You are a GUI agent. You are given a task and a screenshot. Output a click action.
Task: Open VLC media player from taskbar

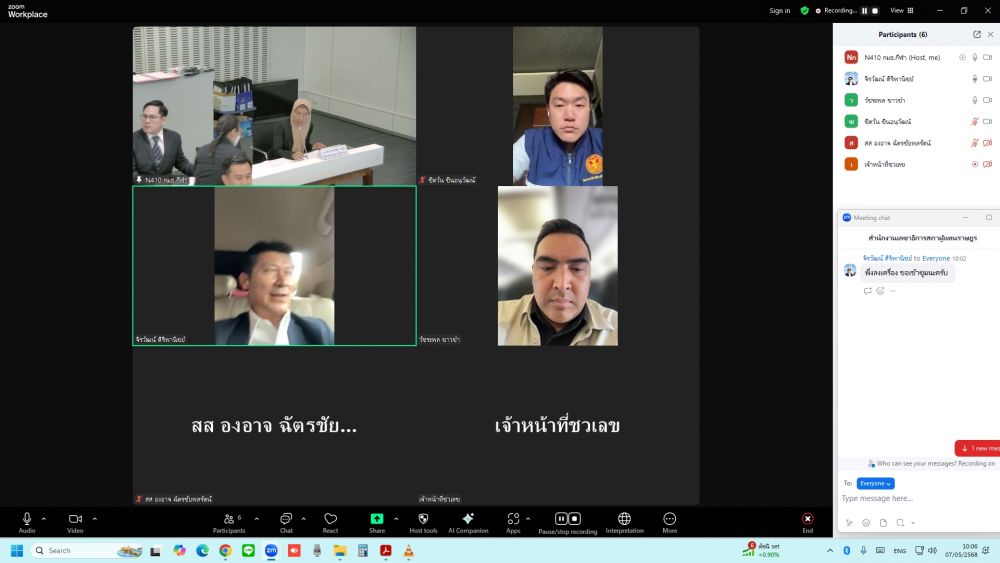(409, 550)
